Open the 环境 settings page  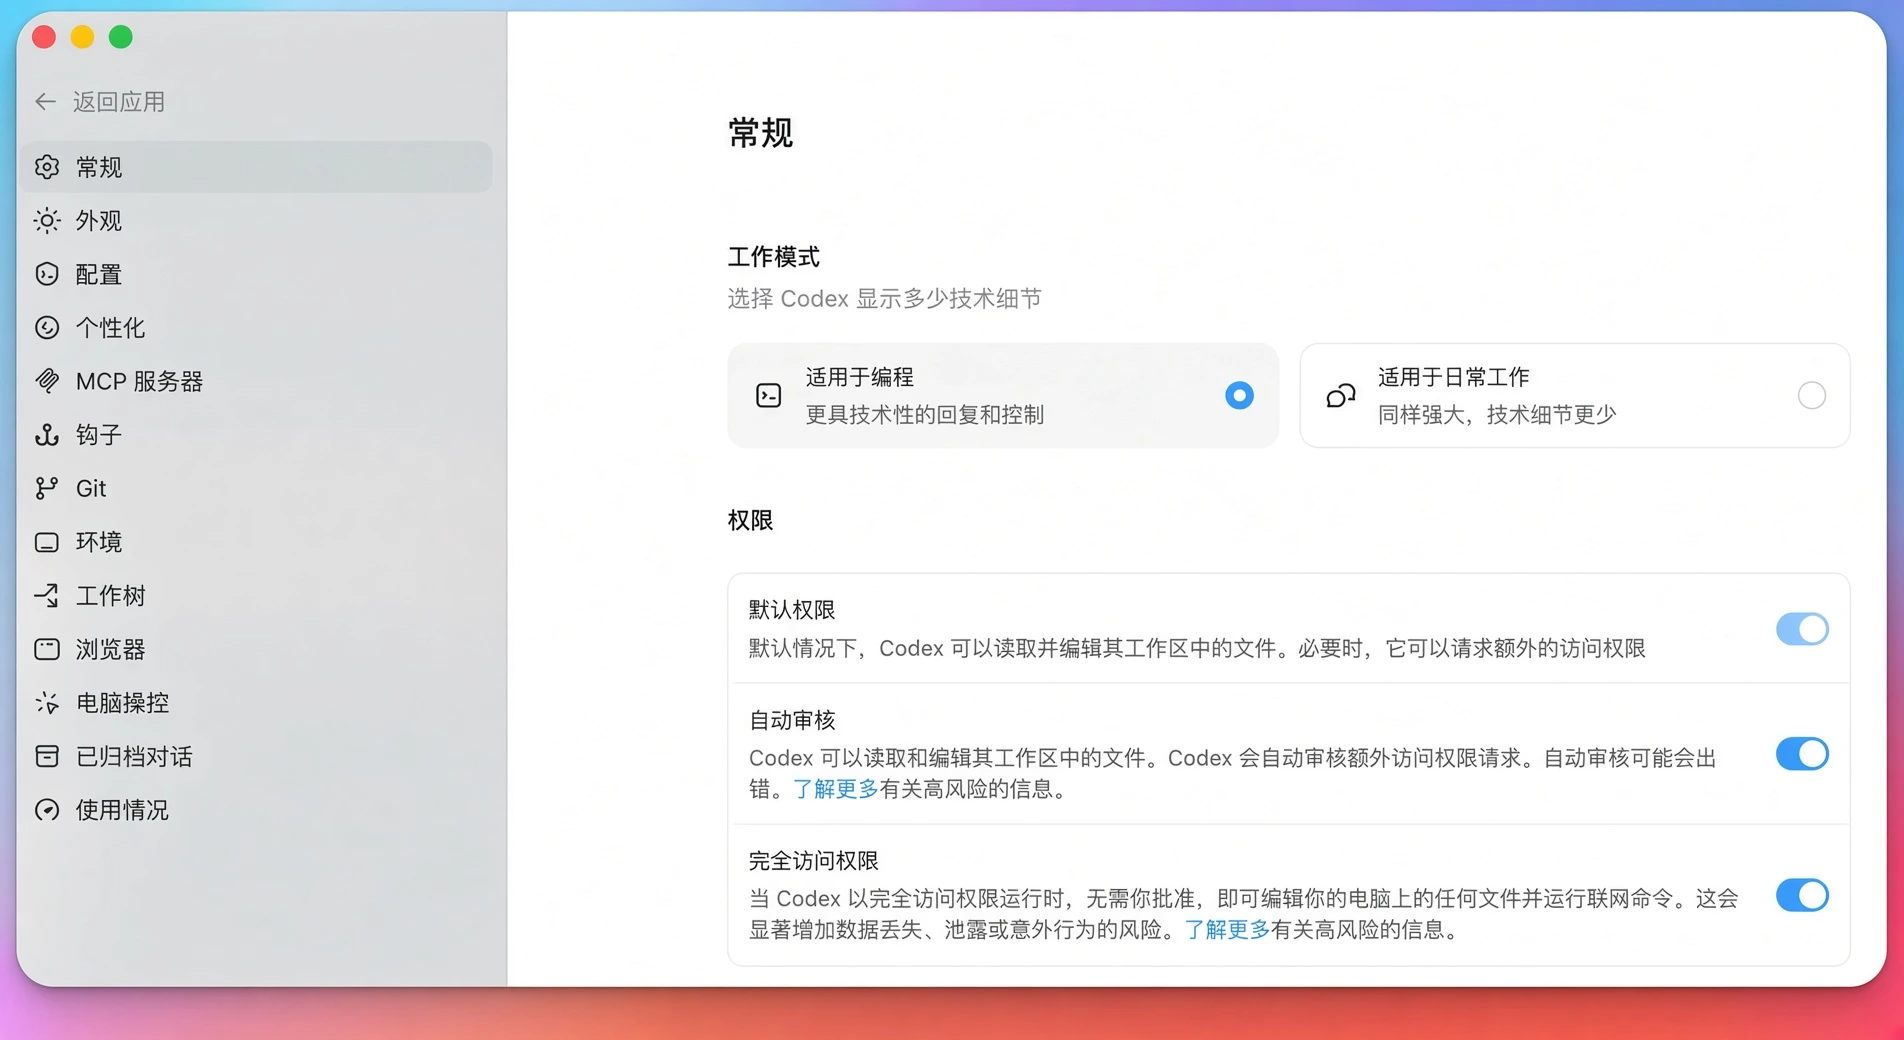[256, 542]
